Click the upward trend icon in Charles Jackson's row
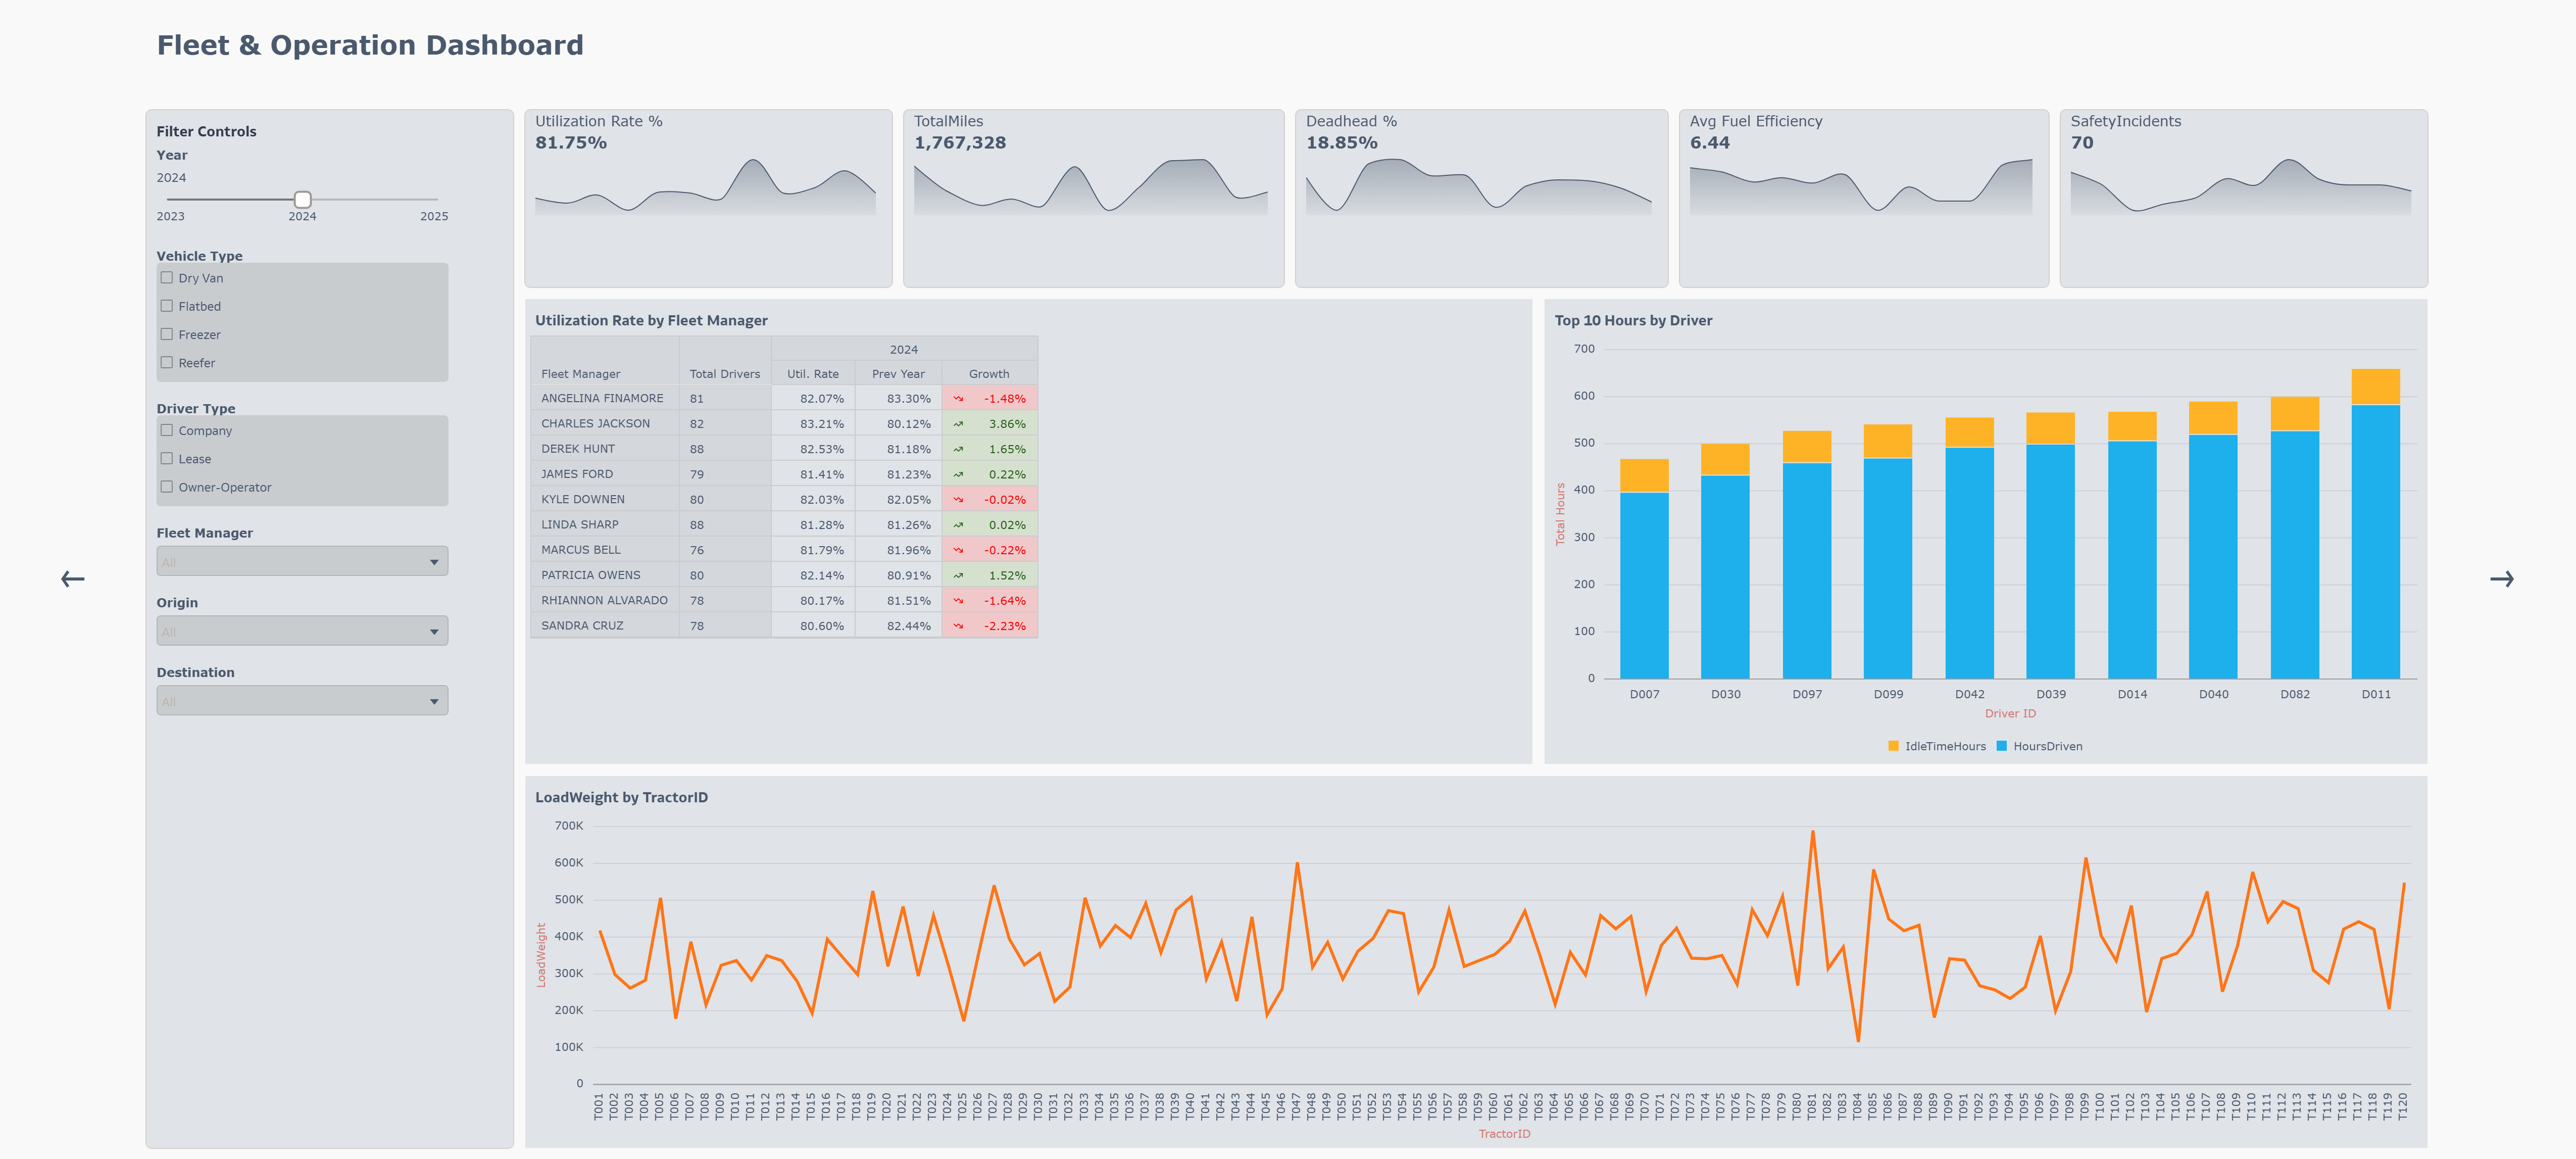 coord(958,424)
